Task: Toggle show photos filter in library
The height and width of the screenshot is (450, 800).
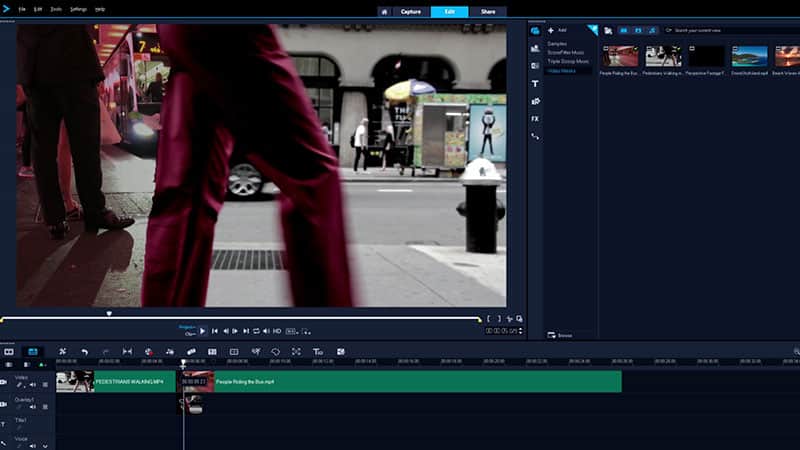Action: click(x=638, y=31)
